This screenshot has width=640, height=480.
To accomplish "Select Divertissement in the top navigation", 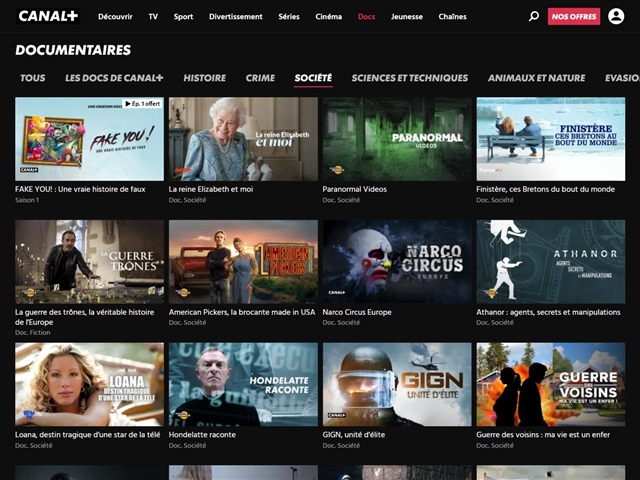I will [x=236, y=17].
